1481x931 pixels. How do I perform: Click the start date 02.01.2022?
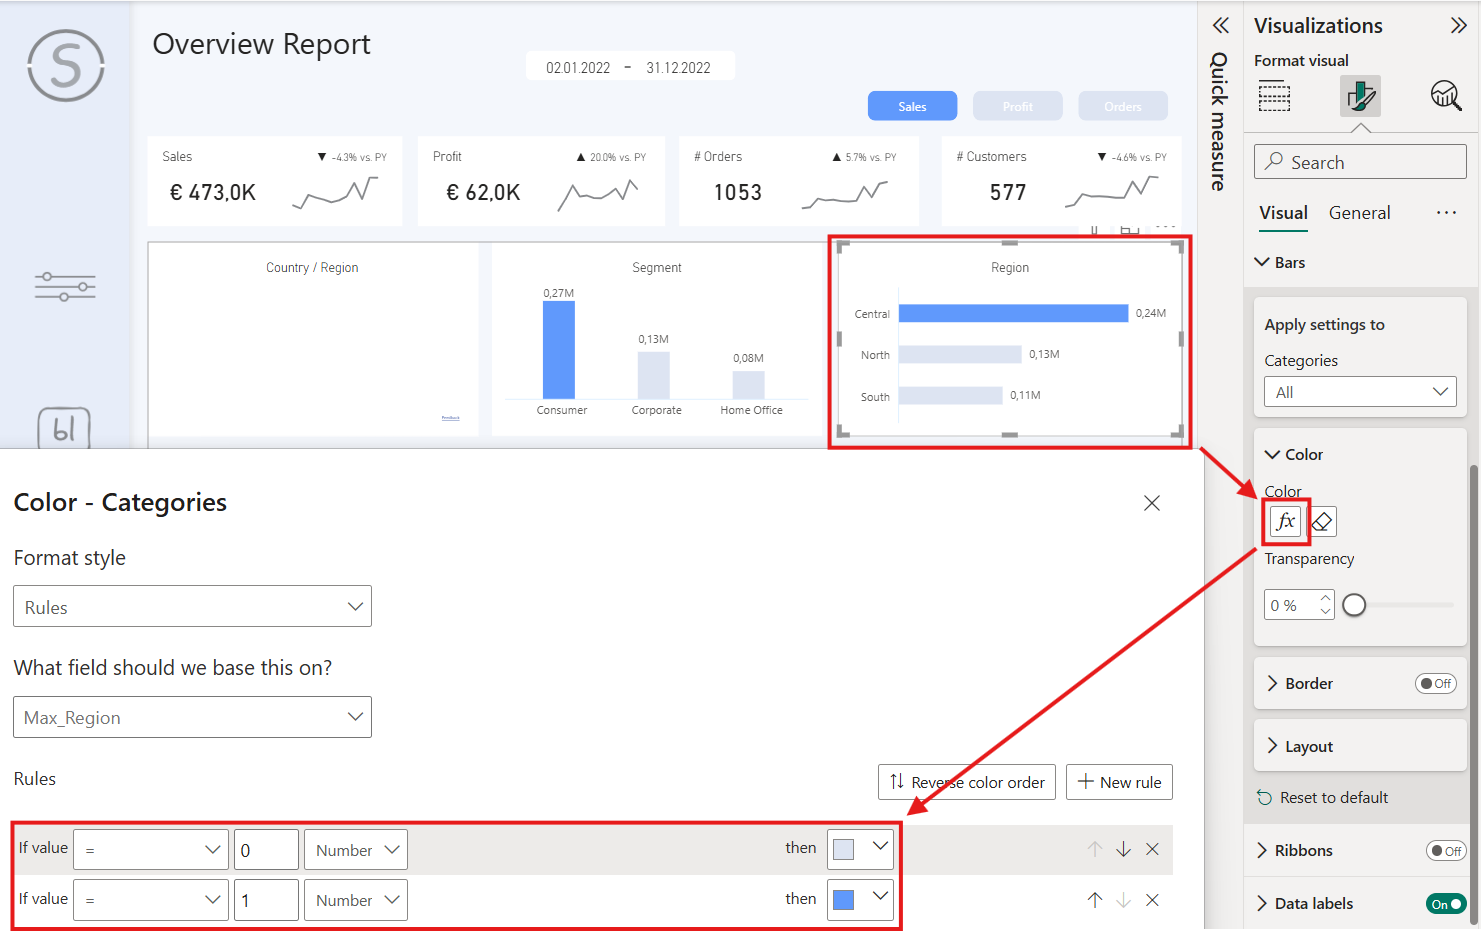578,68
